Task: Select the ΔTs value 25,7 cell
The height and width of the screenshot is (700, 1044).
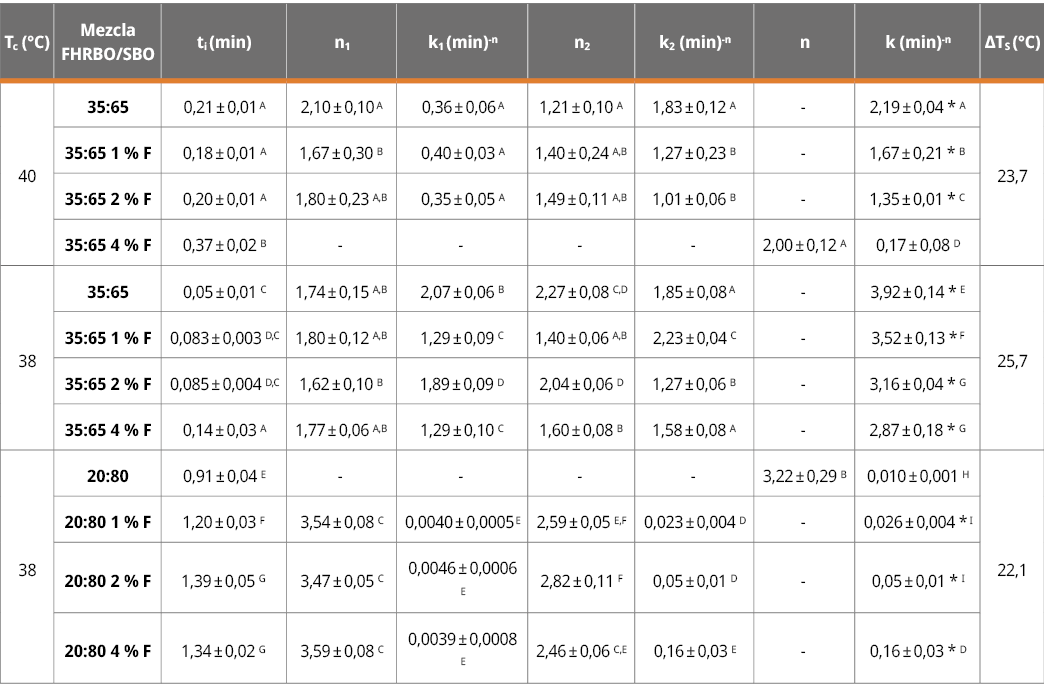Action: 1011,359
